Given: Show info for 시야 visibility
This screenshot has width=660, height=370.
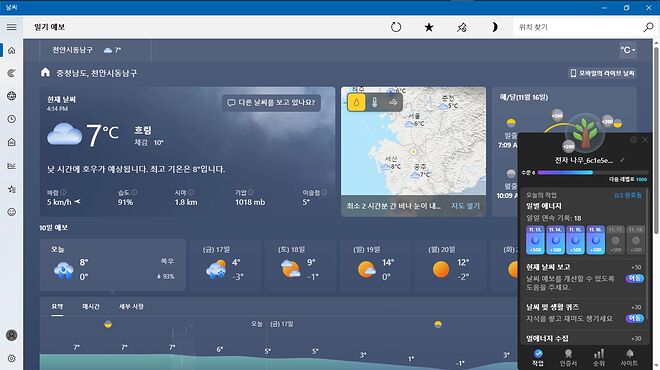Looking at the screenshot, I should (191, 192).
